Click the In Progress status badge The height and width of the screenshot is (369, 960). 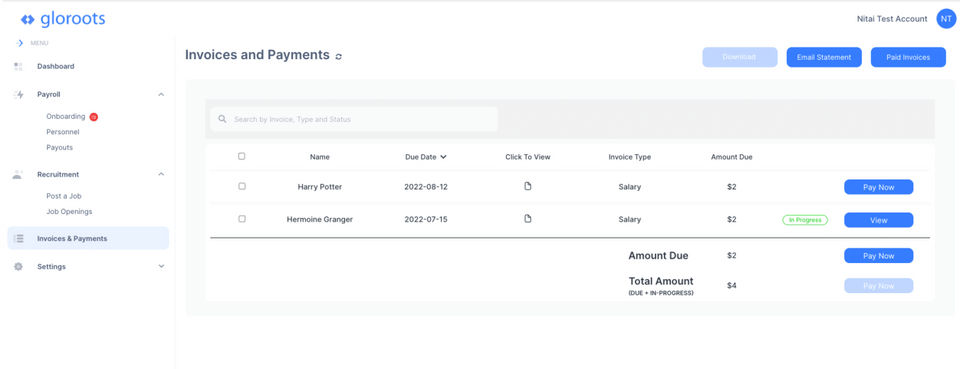pyautogui.click(x=805, y=220)
